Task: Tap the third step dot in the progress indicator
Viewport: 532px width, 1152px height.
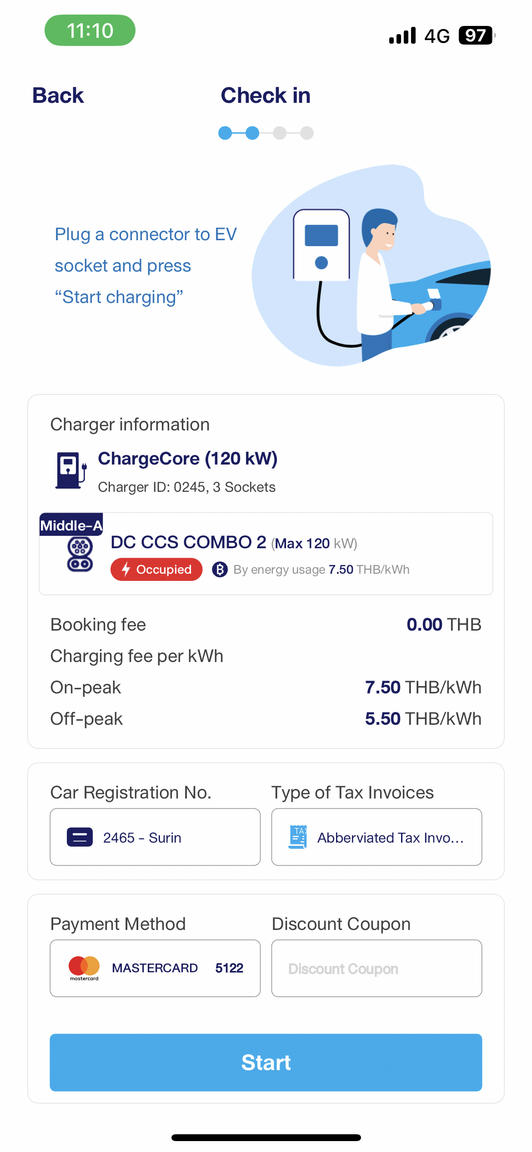Action: click(279, 133)
